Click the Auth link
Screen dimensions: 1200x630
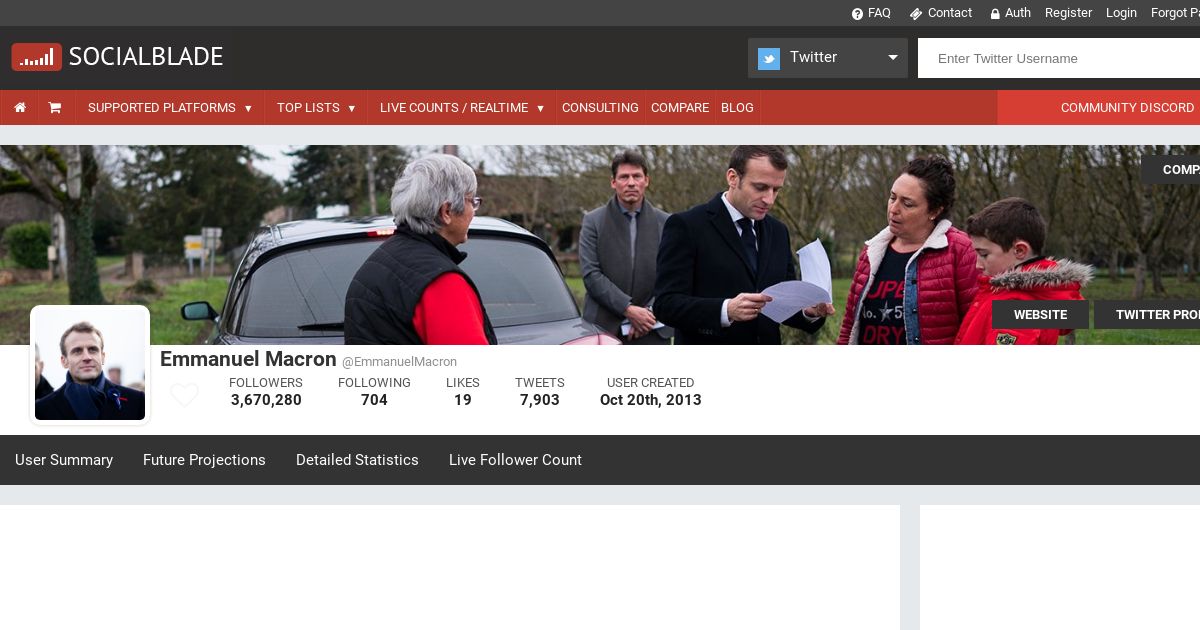tap(1018, 13)
